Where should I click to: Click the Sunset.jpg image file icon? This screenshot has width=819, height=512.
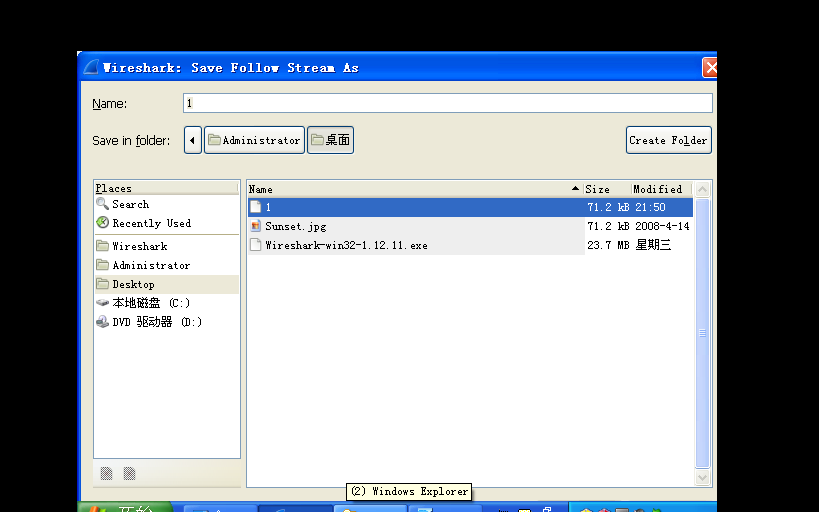pyautogui.click(x=255, y=226)
